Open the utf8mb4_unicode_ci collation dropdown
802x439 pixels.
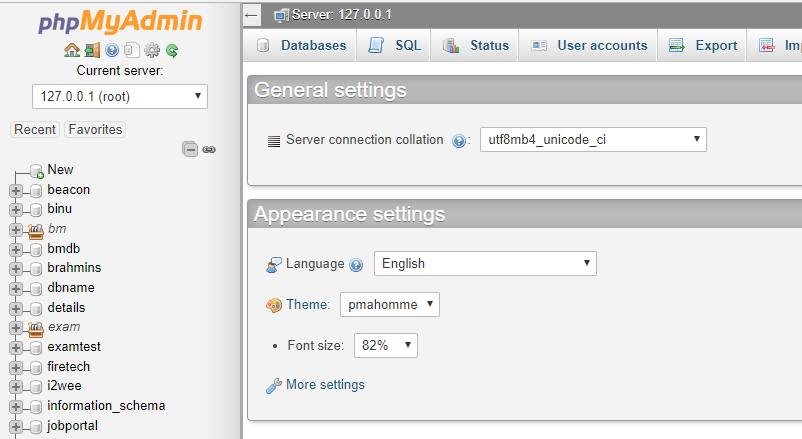coord(593,140)
